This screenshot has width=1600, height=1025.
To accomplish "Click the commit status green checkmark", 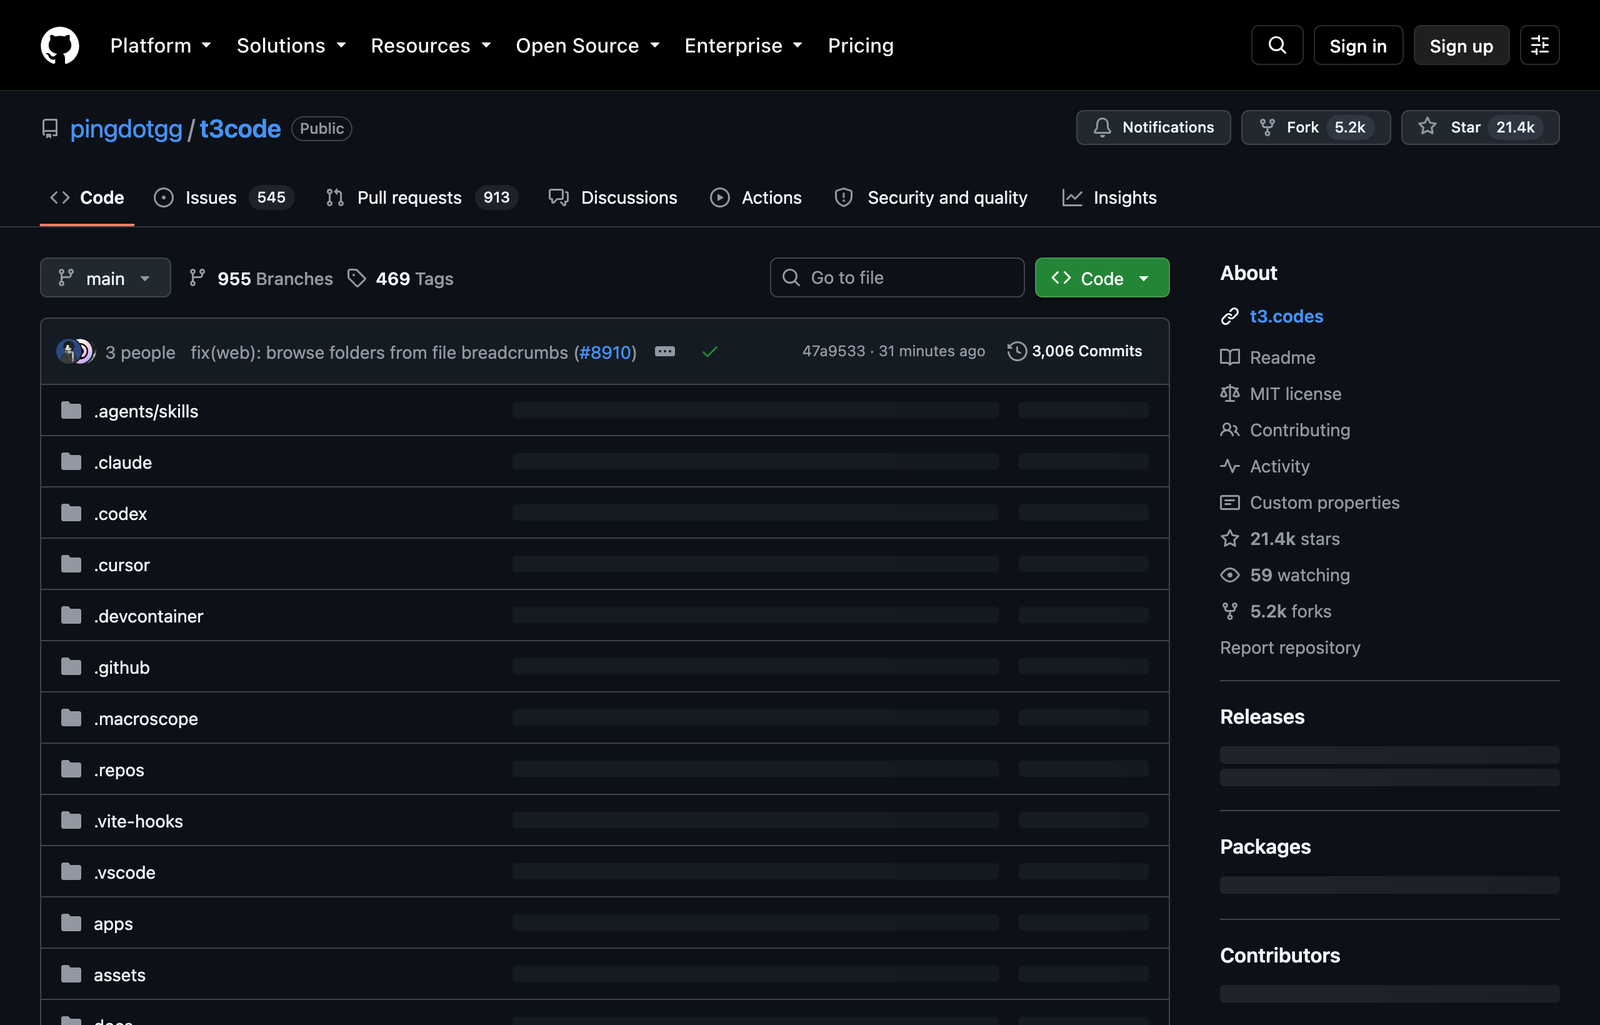I will [x=710, y=352].
